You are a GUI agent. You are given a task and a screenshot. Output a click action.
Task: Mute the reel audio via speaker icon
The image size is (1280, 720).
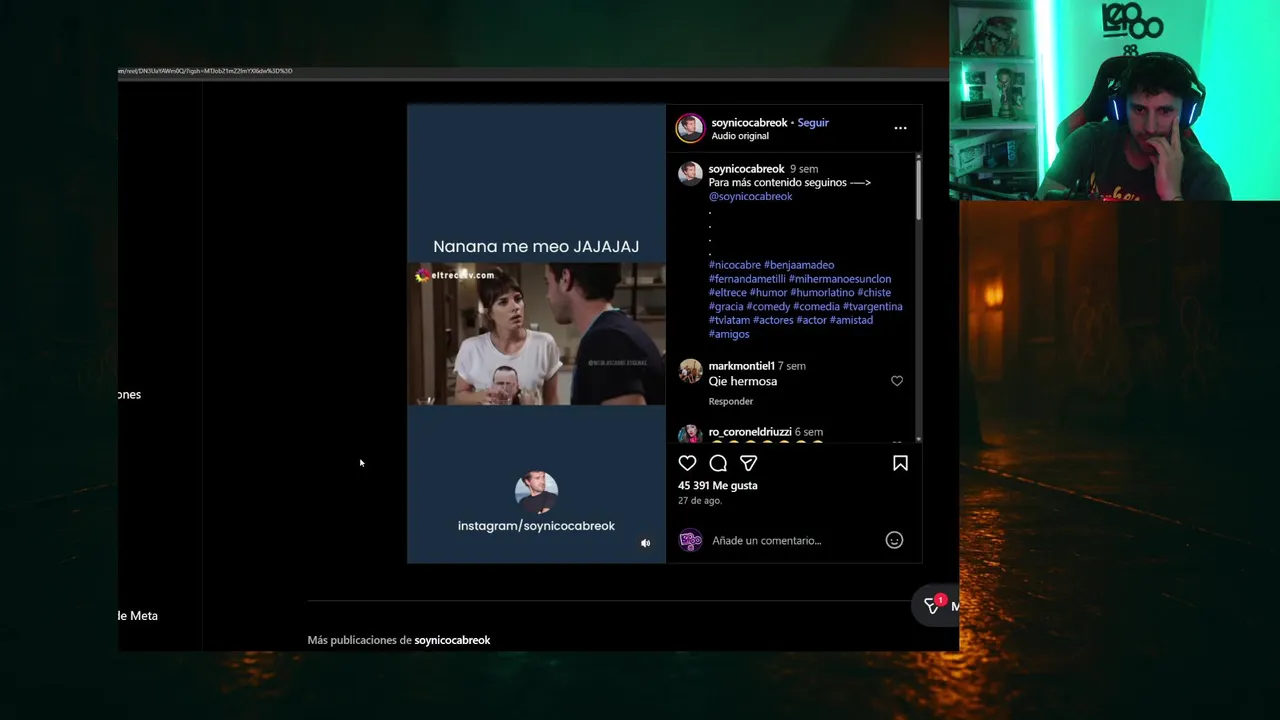point(645,543)
